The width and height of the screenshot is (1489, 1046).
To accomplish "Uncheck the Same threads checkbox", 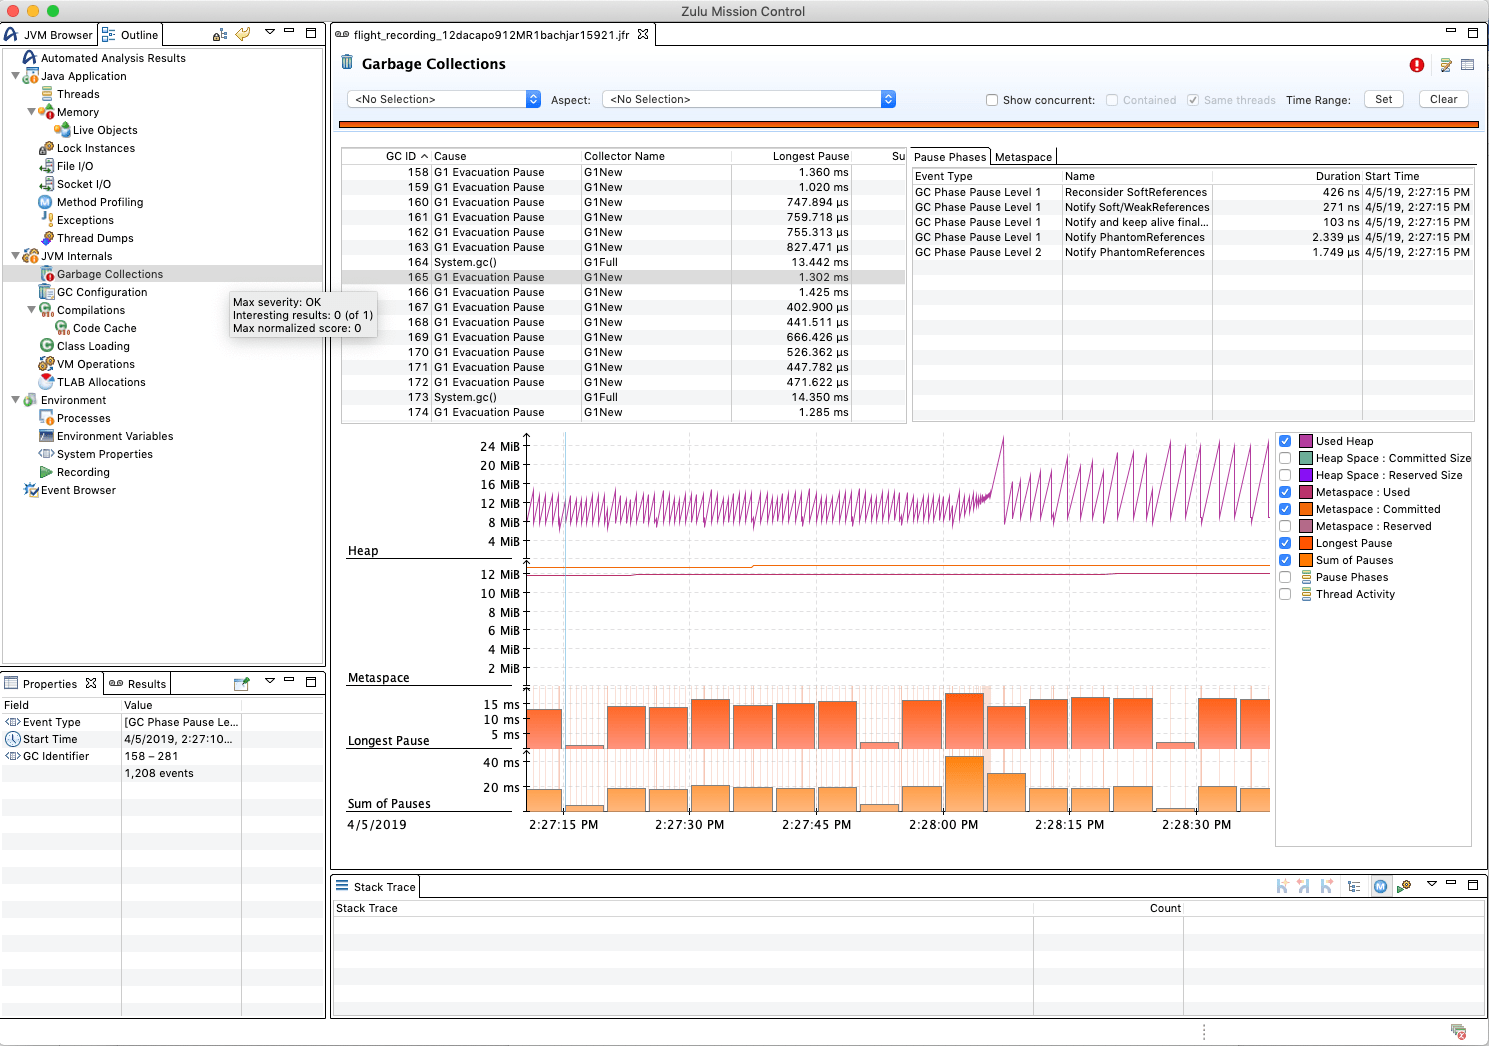I will (x=1193, y=99).
